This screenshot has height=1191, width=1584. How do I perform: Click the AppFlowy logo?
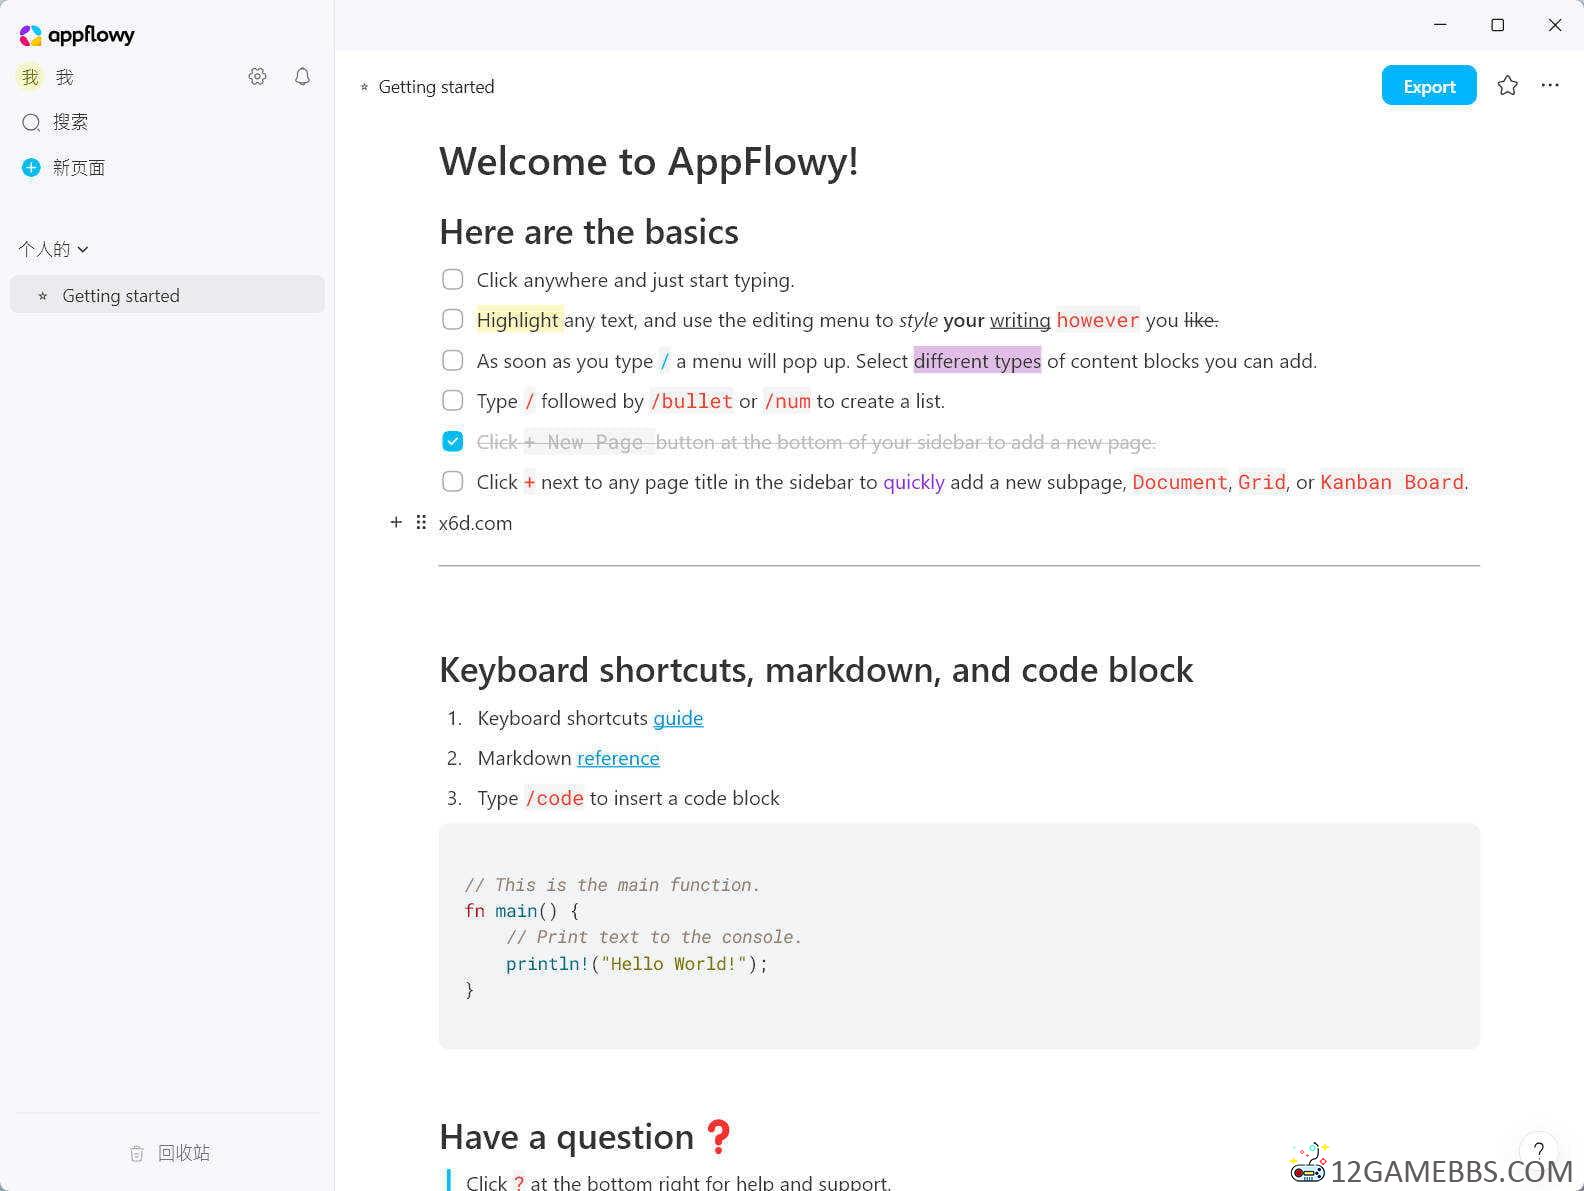77,35
